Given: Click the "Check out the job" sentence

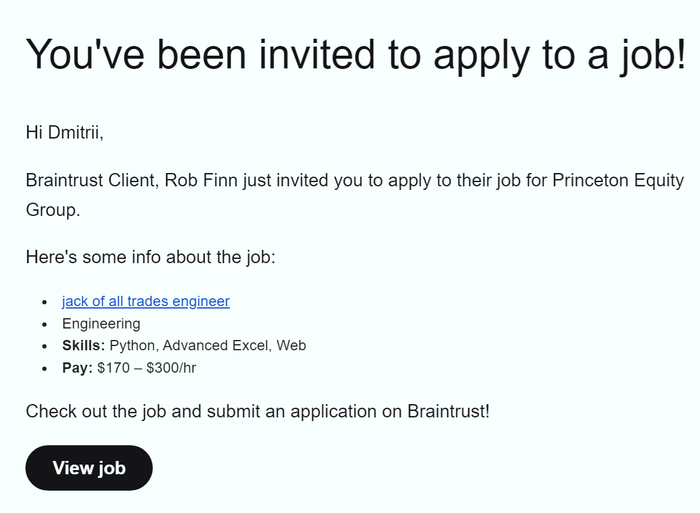Looking at the screenshot, I should pos(257,411).
